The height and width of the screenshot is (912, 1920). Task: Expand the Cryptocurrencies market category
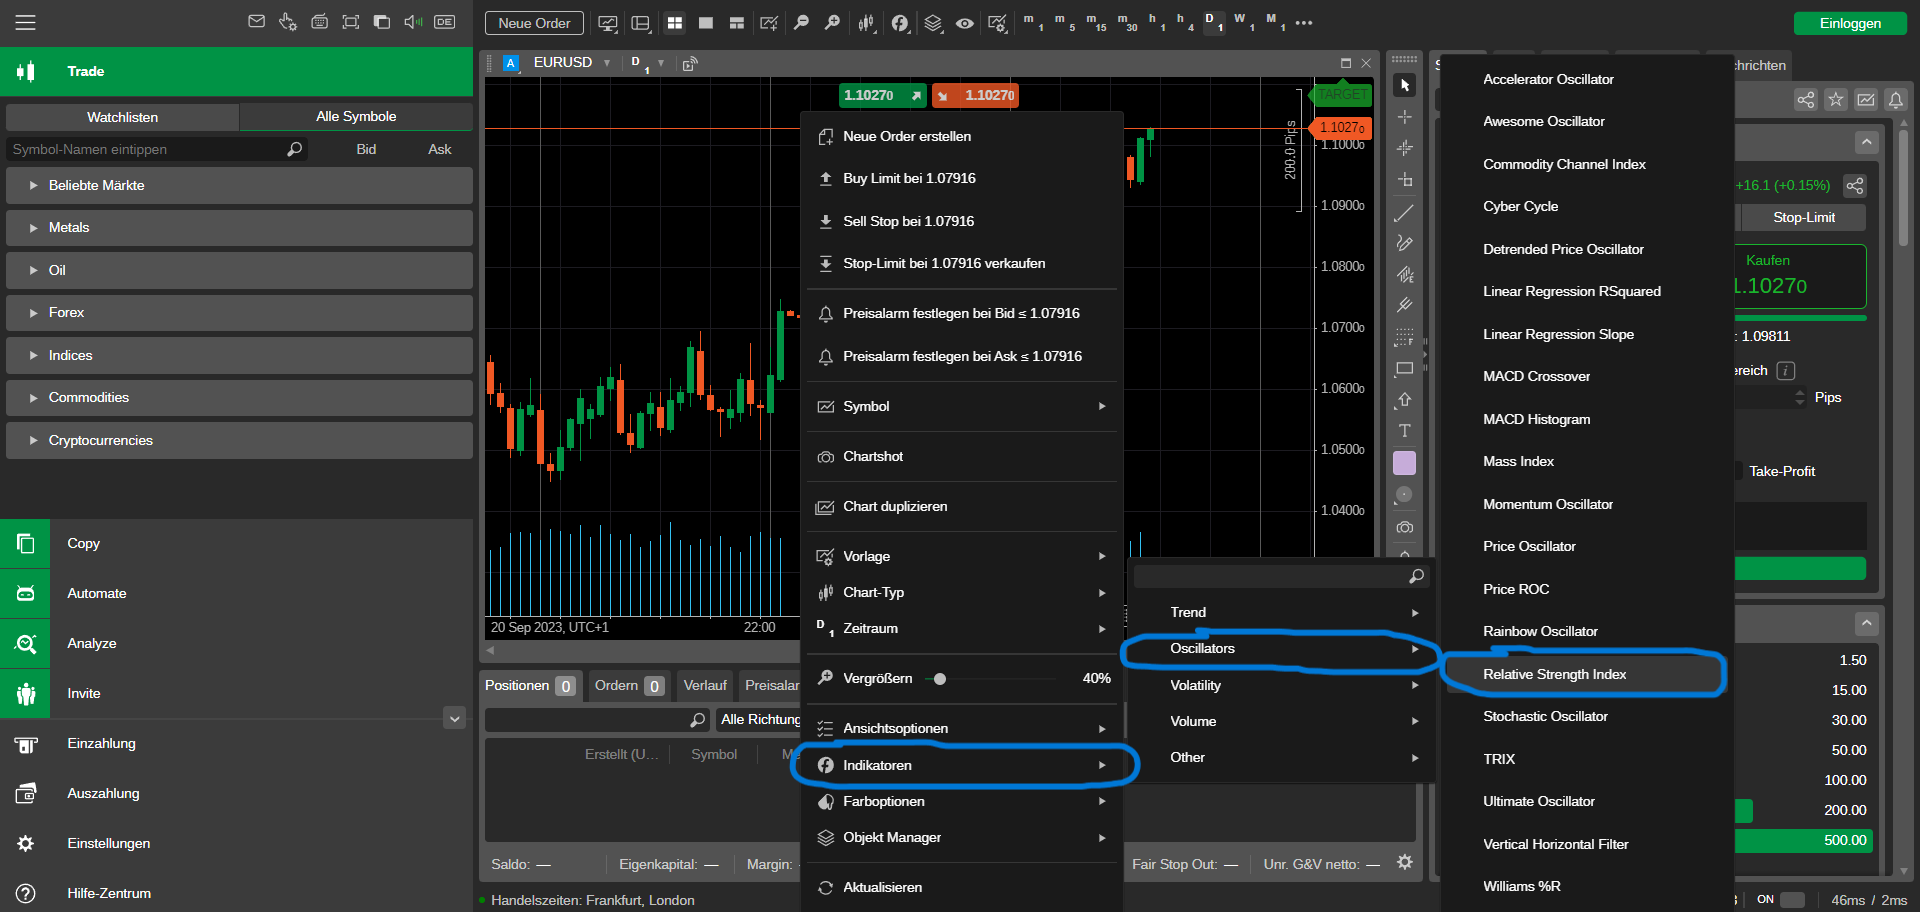coord(103,440)
